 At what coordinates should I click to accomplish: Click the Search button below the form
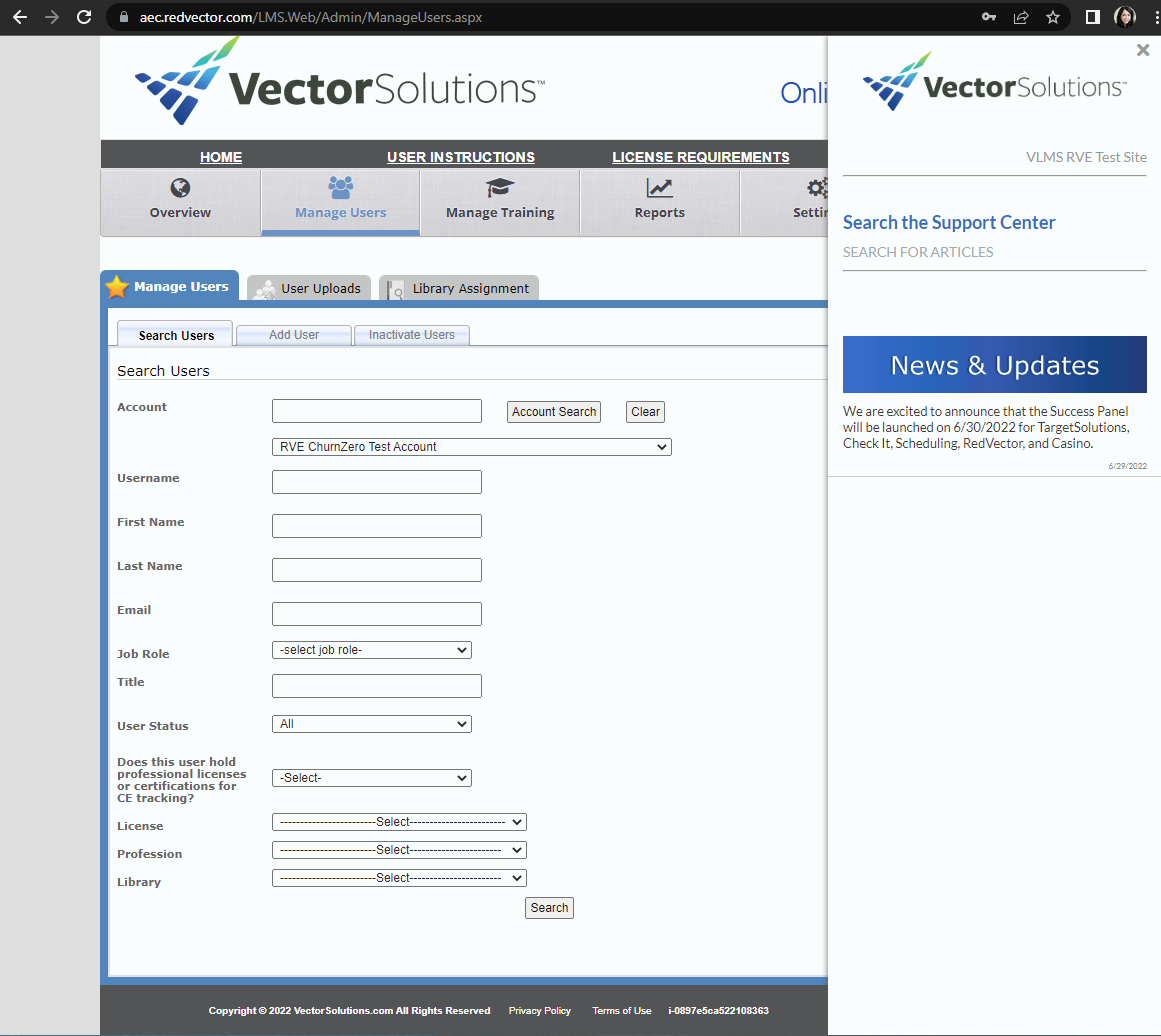coord(549,908)
